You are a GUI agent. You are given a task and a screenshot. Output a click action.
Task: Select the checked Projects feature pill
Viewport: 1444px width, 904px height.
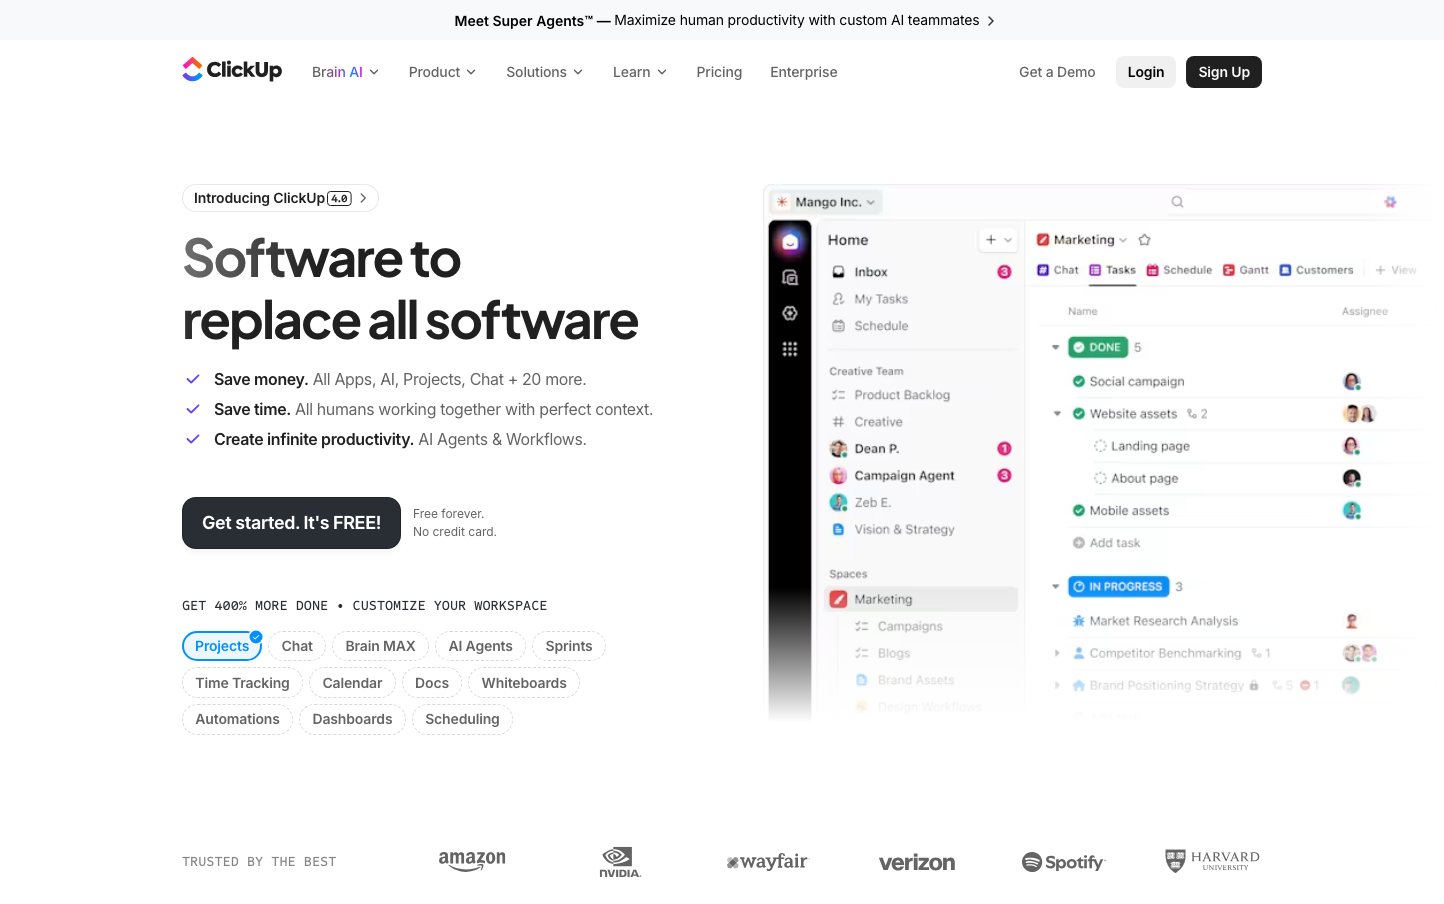tap(222, 646)
